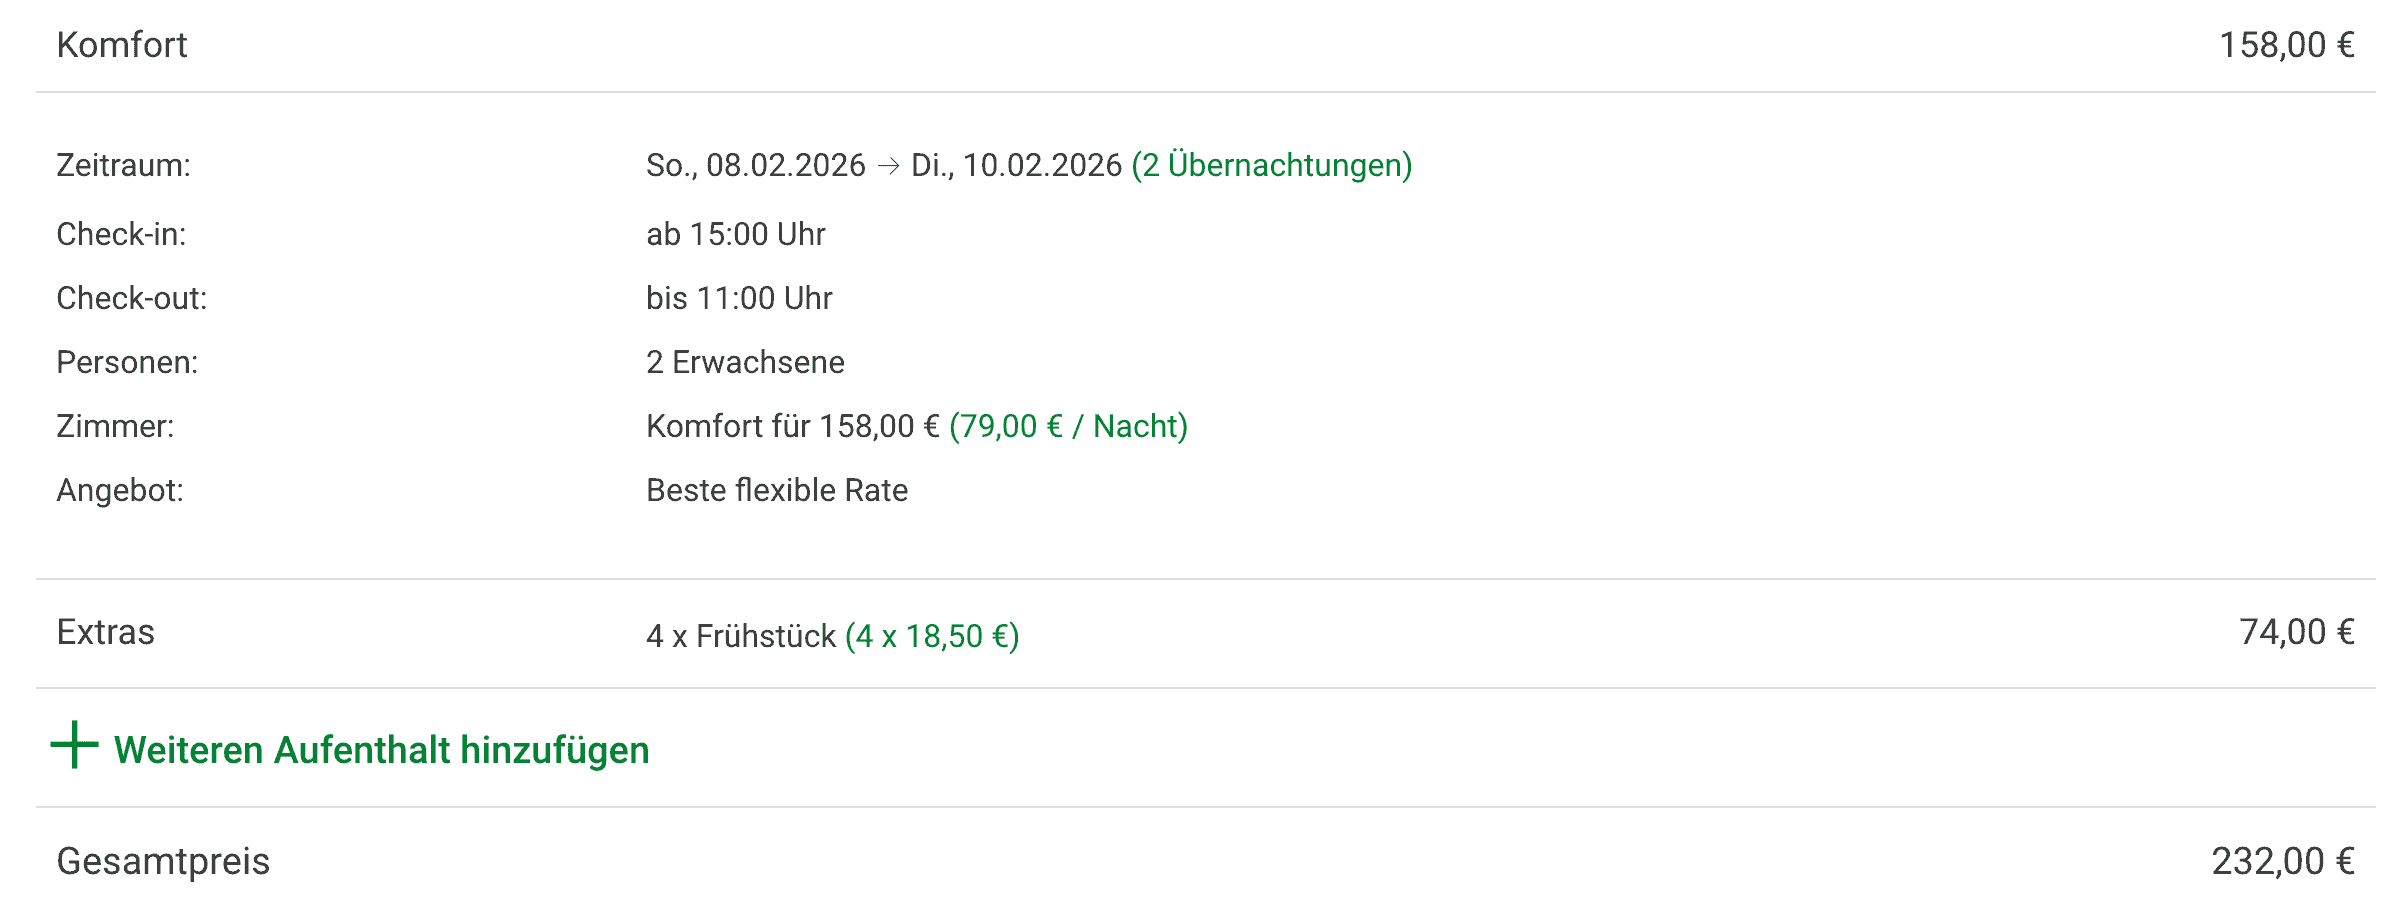The height and width of the screenshot is (918, 2394).
Task: Click the departure date Di., 10.02.2026
Action: pos(1016,165)
